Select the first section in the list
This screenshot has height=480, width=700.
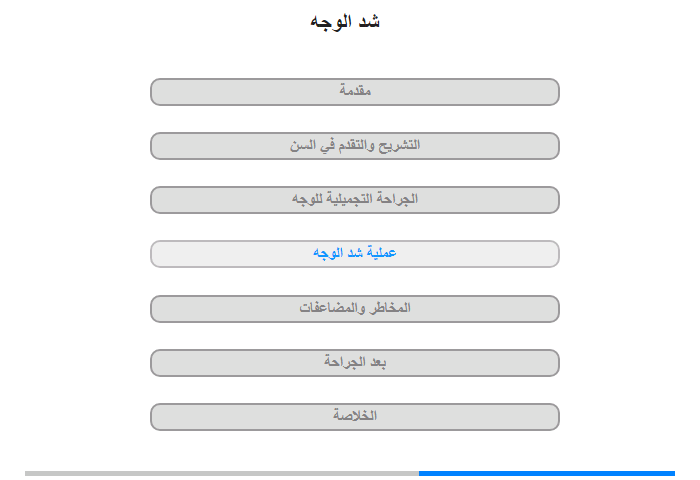(x=354, y=92)
